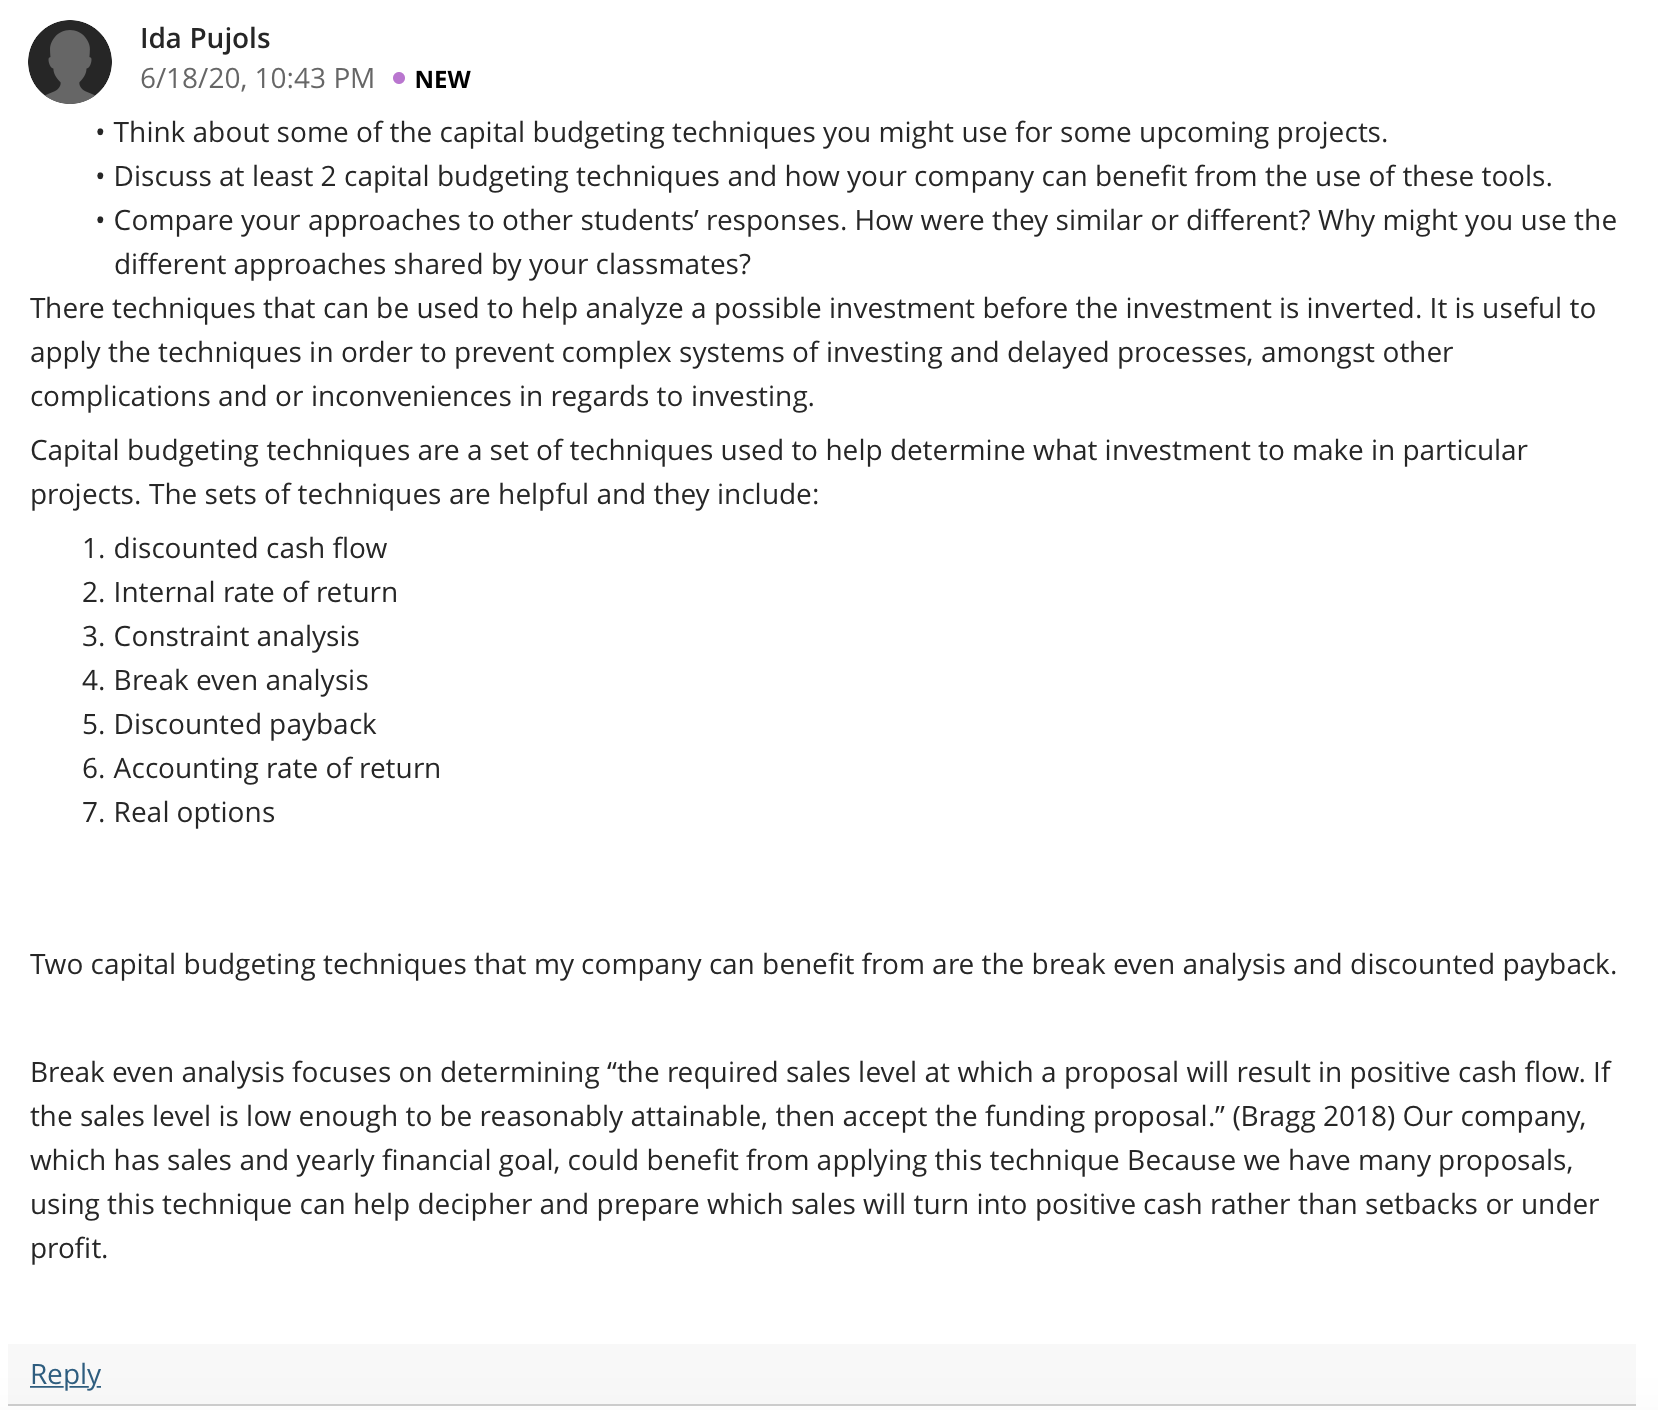Image resolution: width=1658 pixels, height=1410 pixels.
Task: Click Ida Pujols' profile avatar icon
Action: 70,62
